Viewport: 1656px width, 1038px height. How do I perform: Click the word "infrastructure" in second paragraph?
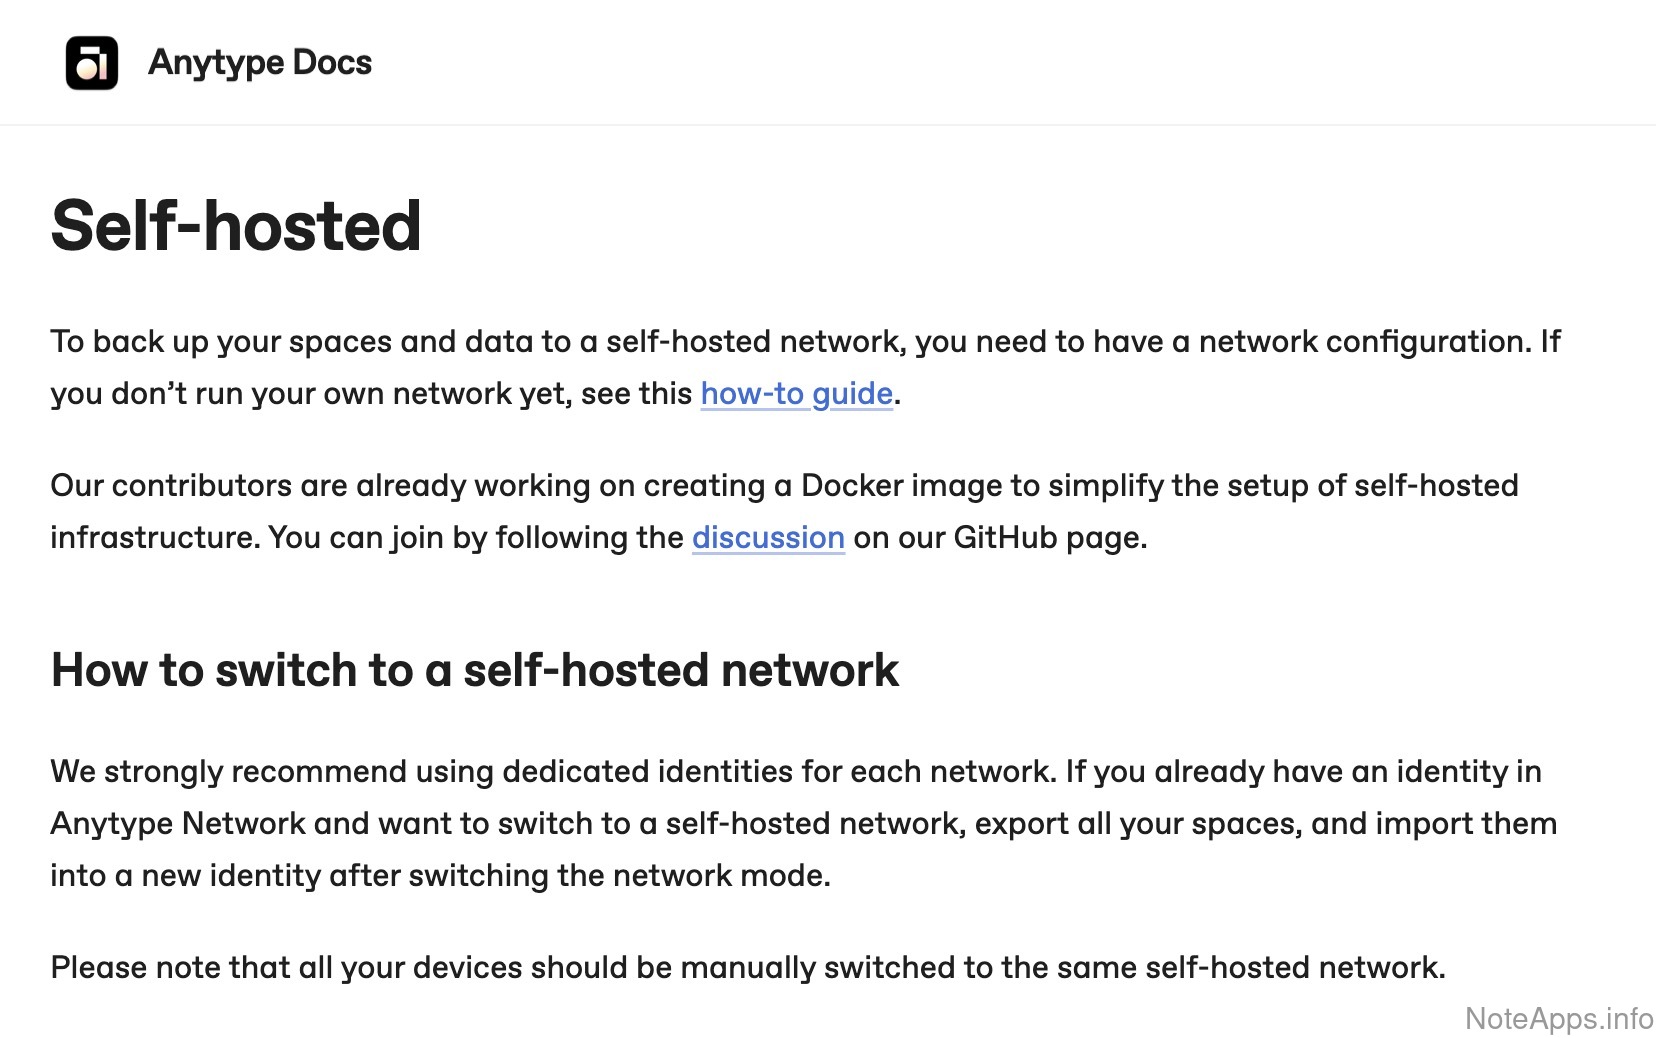point(155,538)
